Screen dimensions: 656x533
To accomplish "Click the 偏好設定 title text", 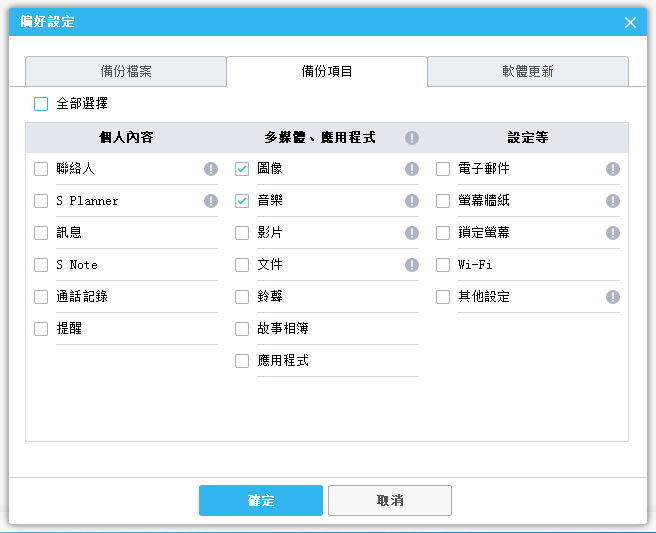I will (47, 21).
